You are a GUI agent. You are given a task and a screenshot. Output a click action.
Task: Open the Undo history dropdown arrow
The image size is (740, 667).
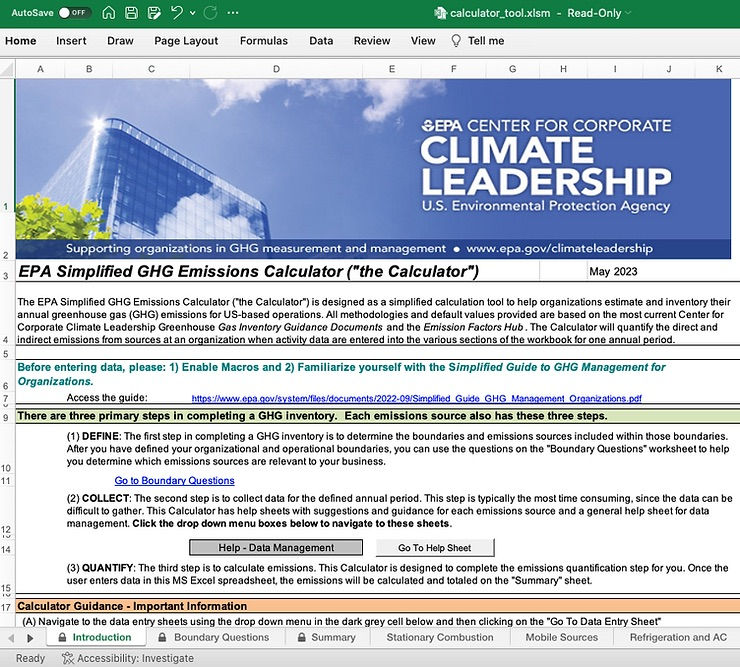point(193,13)
